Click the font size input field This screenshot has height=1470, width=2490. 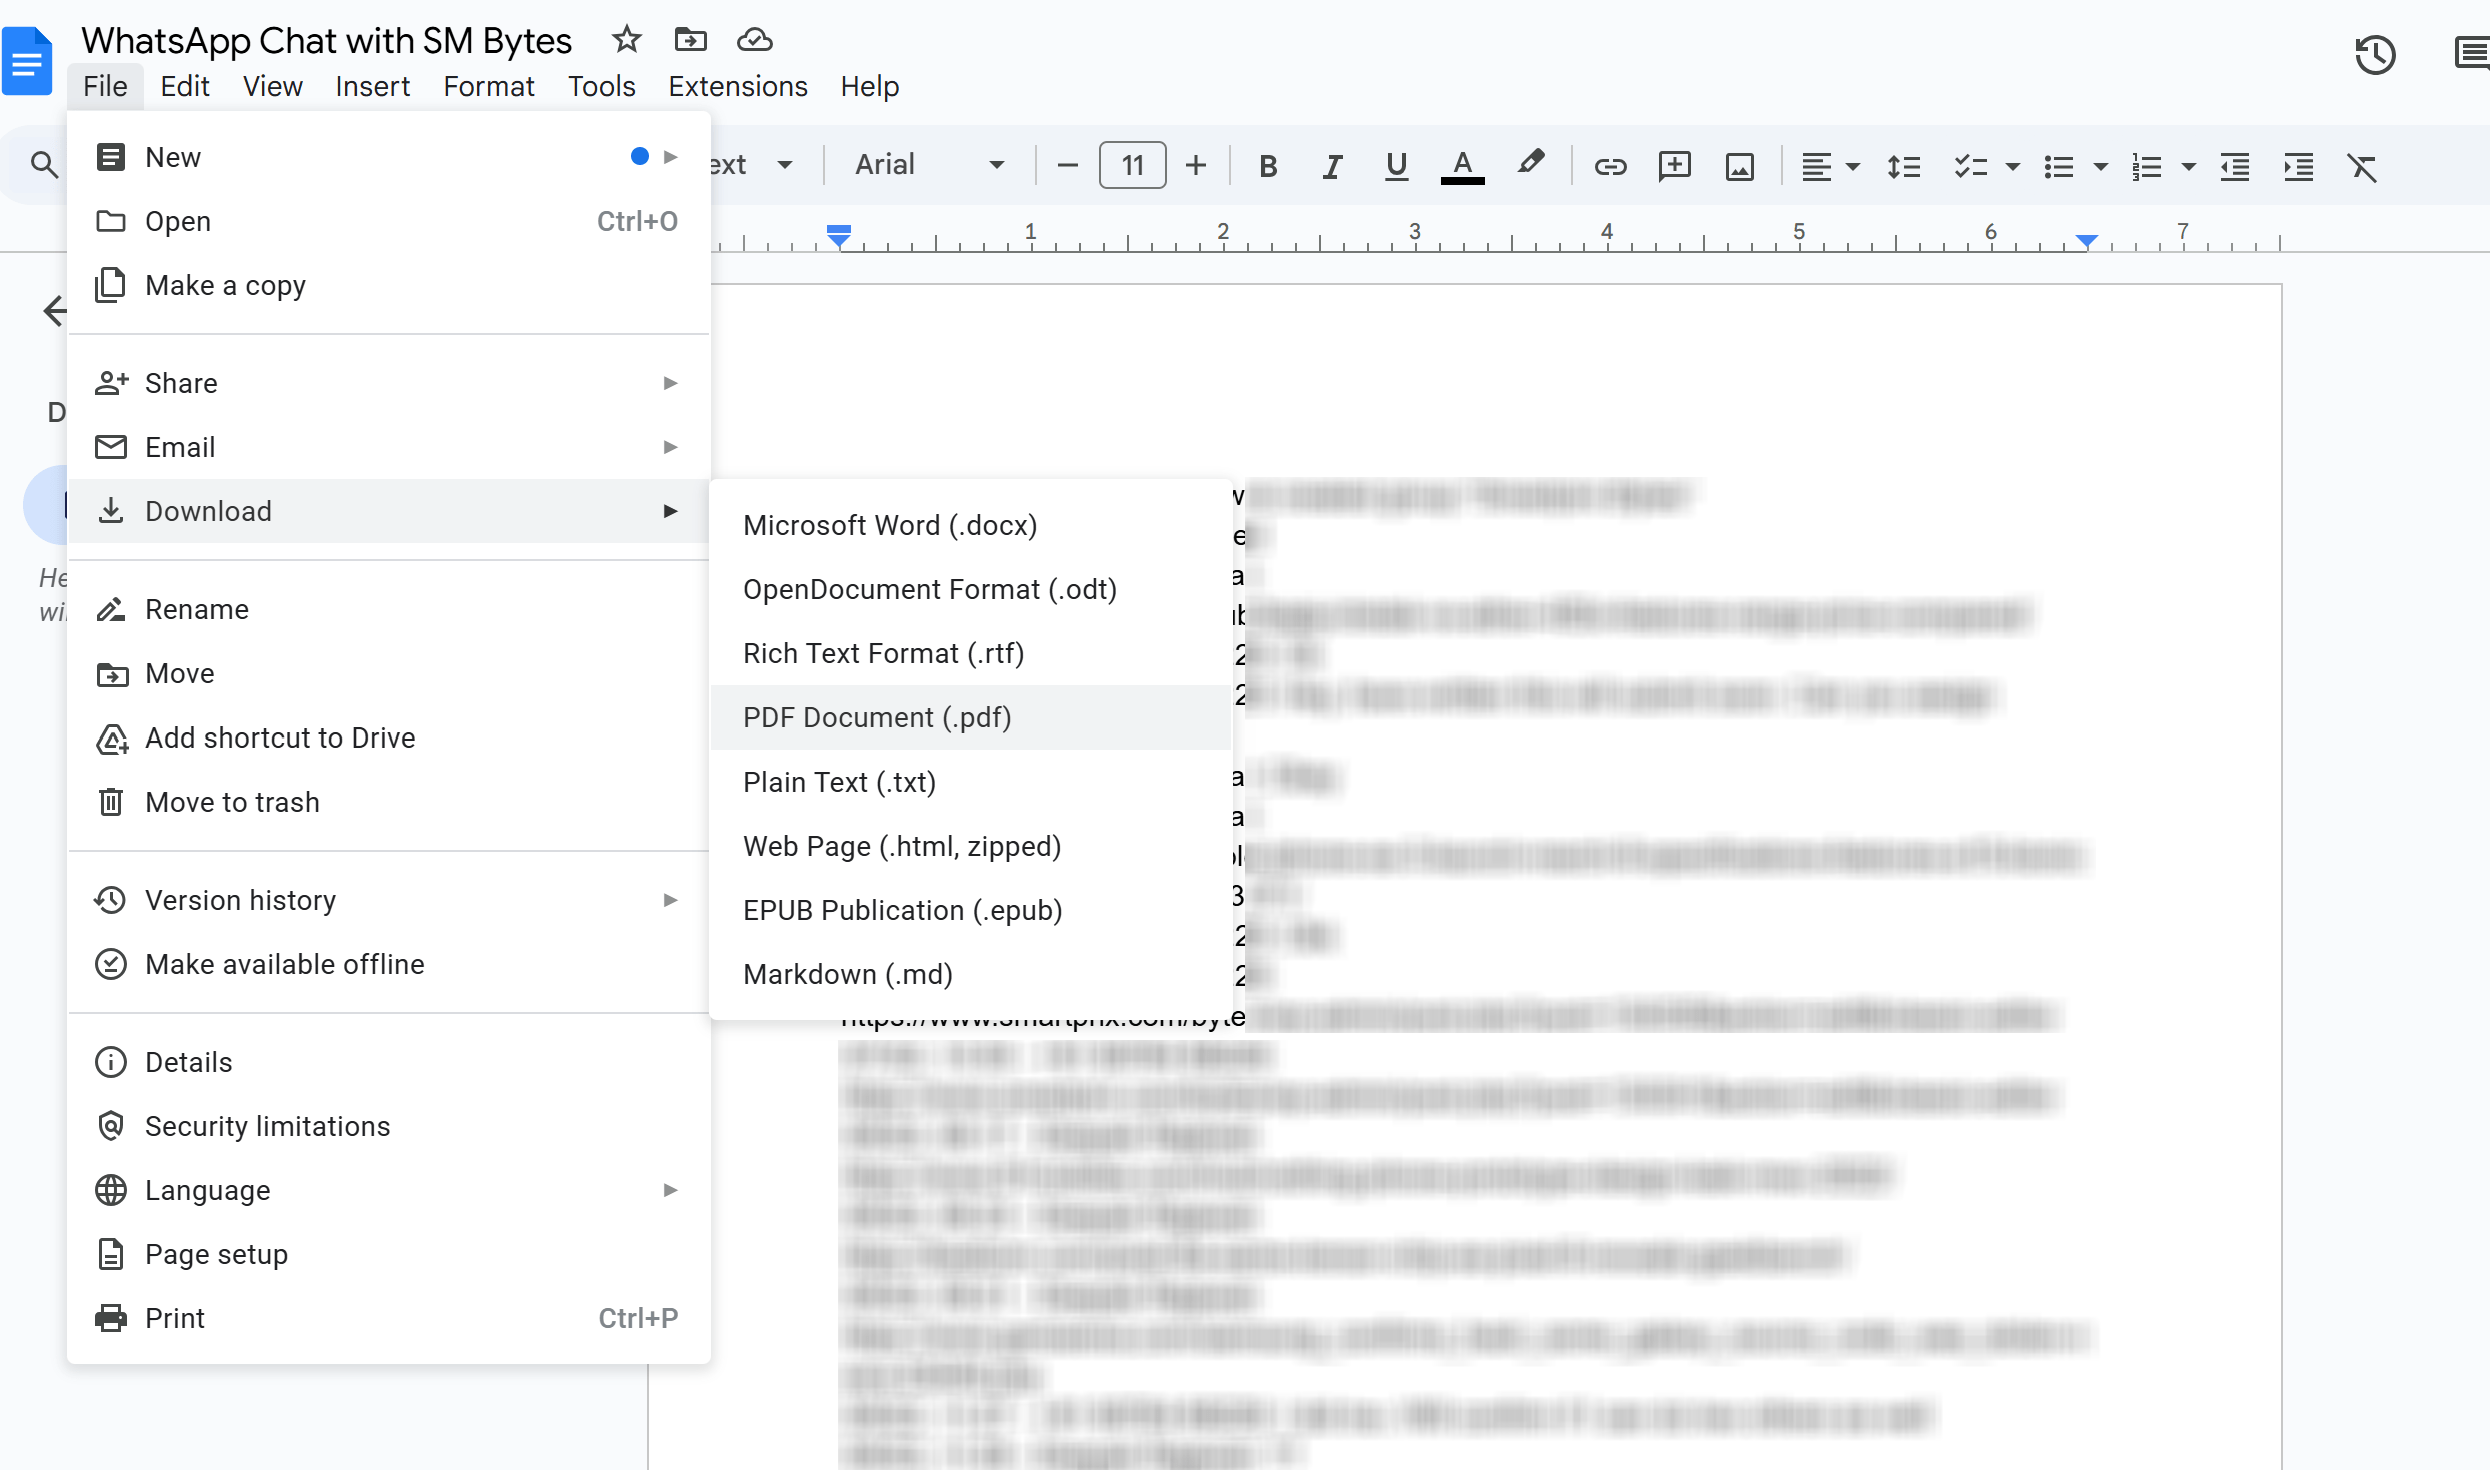1132,165
